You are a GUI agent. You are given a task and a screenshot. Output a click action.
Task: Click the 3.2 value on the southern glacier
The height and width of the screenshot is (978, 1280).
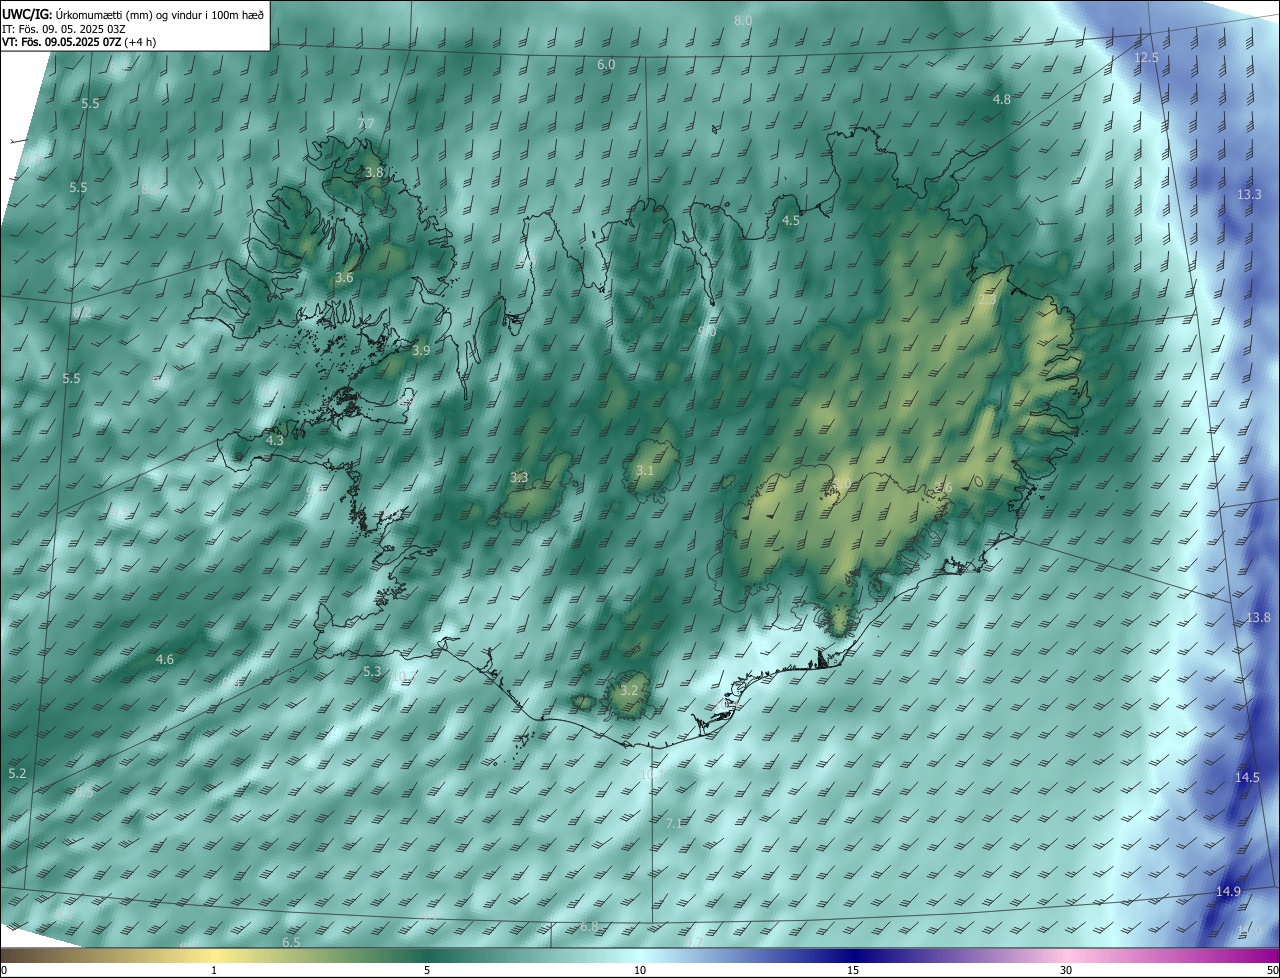tap(629, 690)
